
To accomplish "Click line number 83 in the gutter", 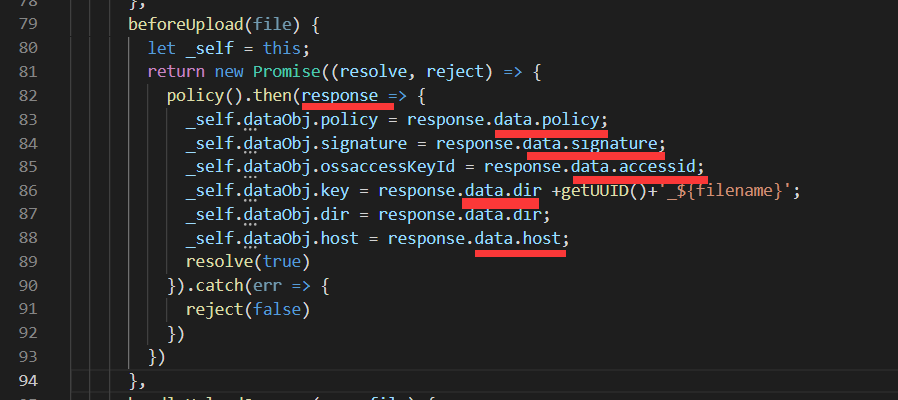I will pos(28,119).
